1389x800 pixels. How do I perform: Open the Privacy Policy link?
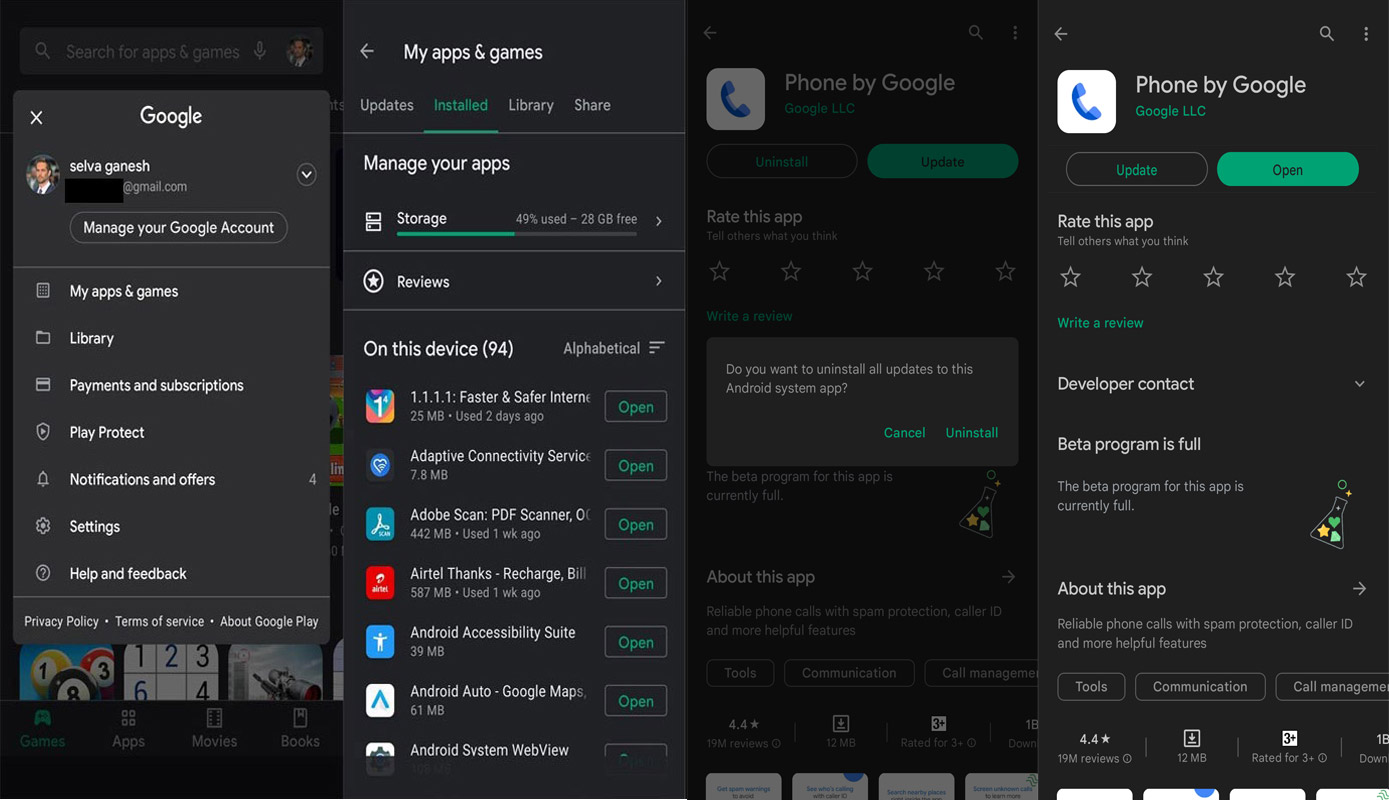61,621
